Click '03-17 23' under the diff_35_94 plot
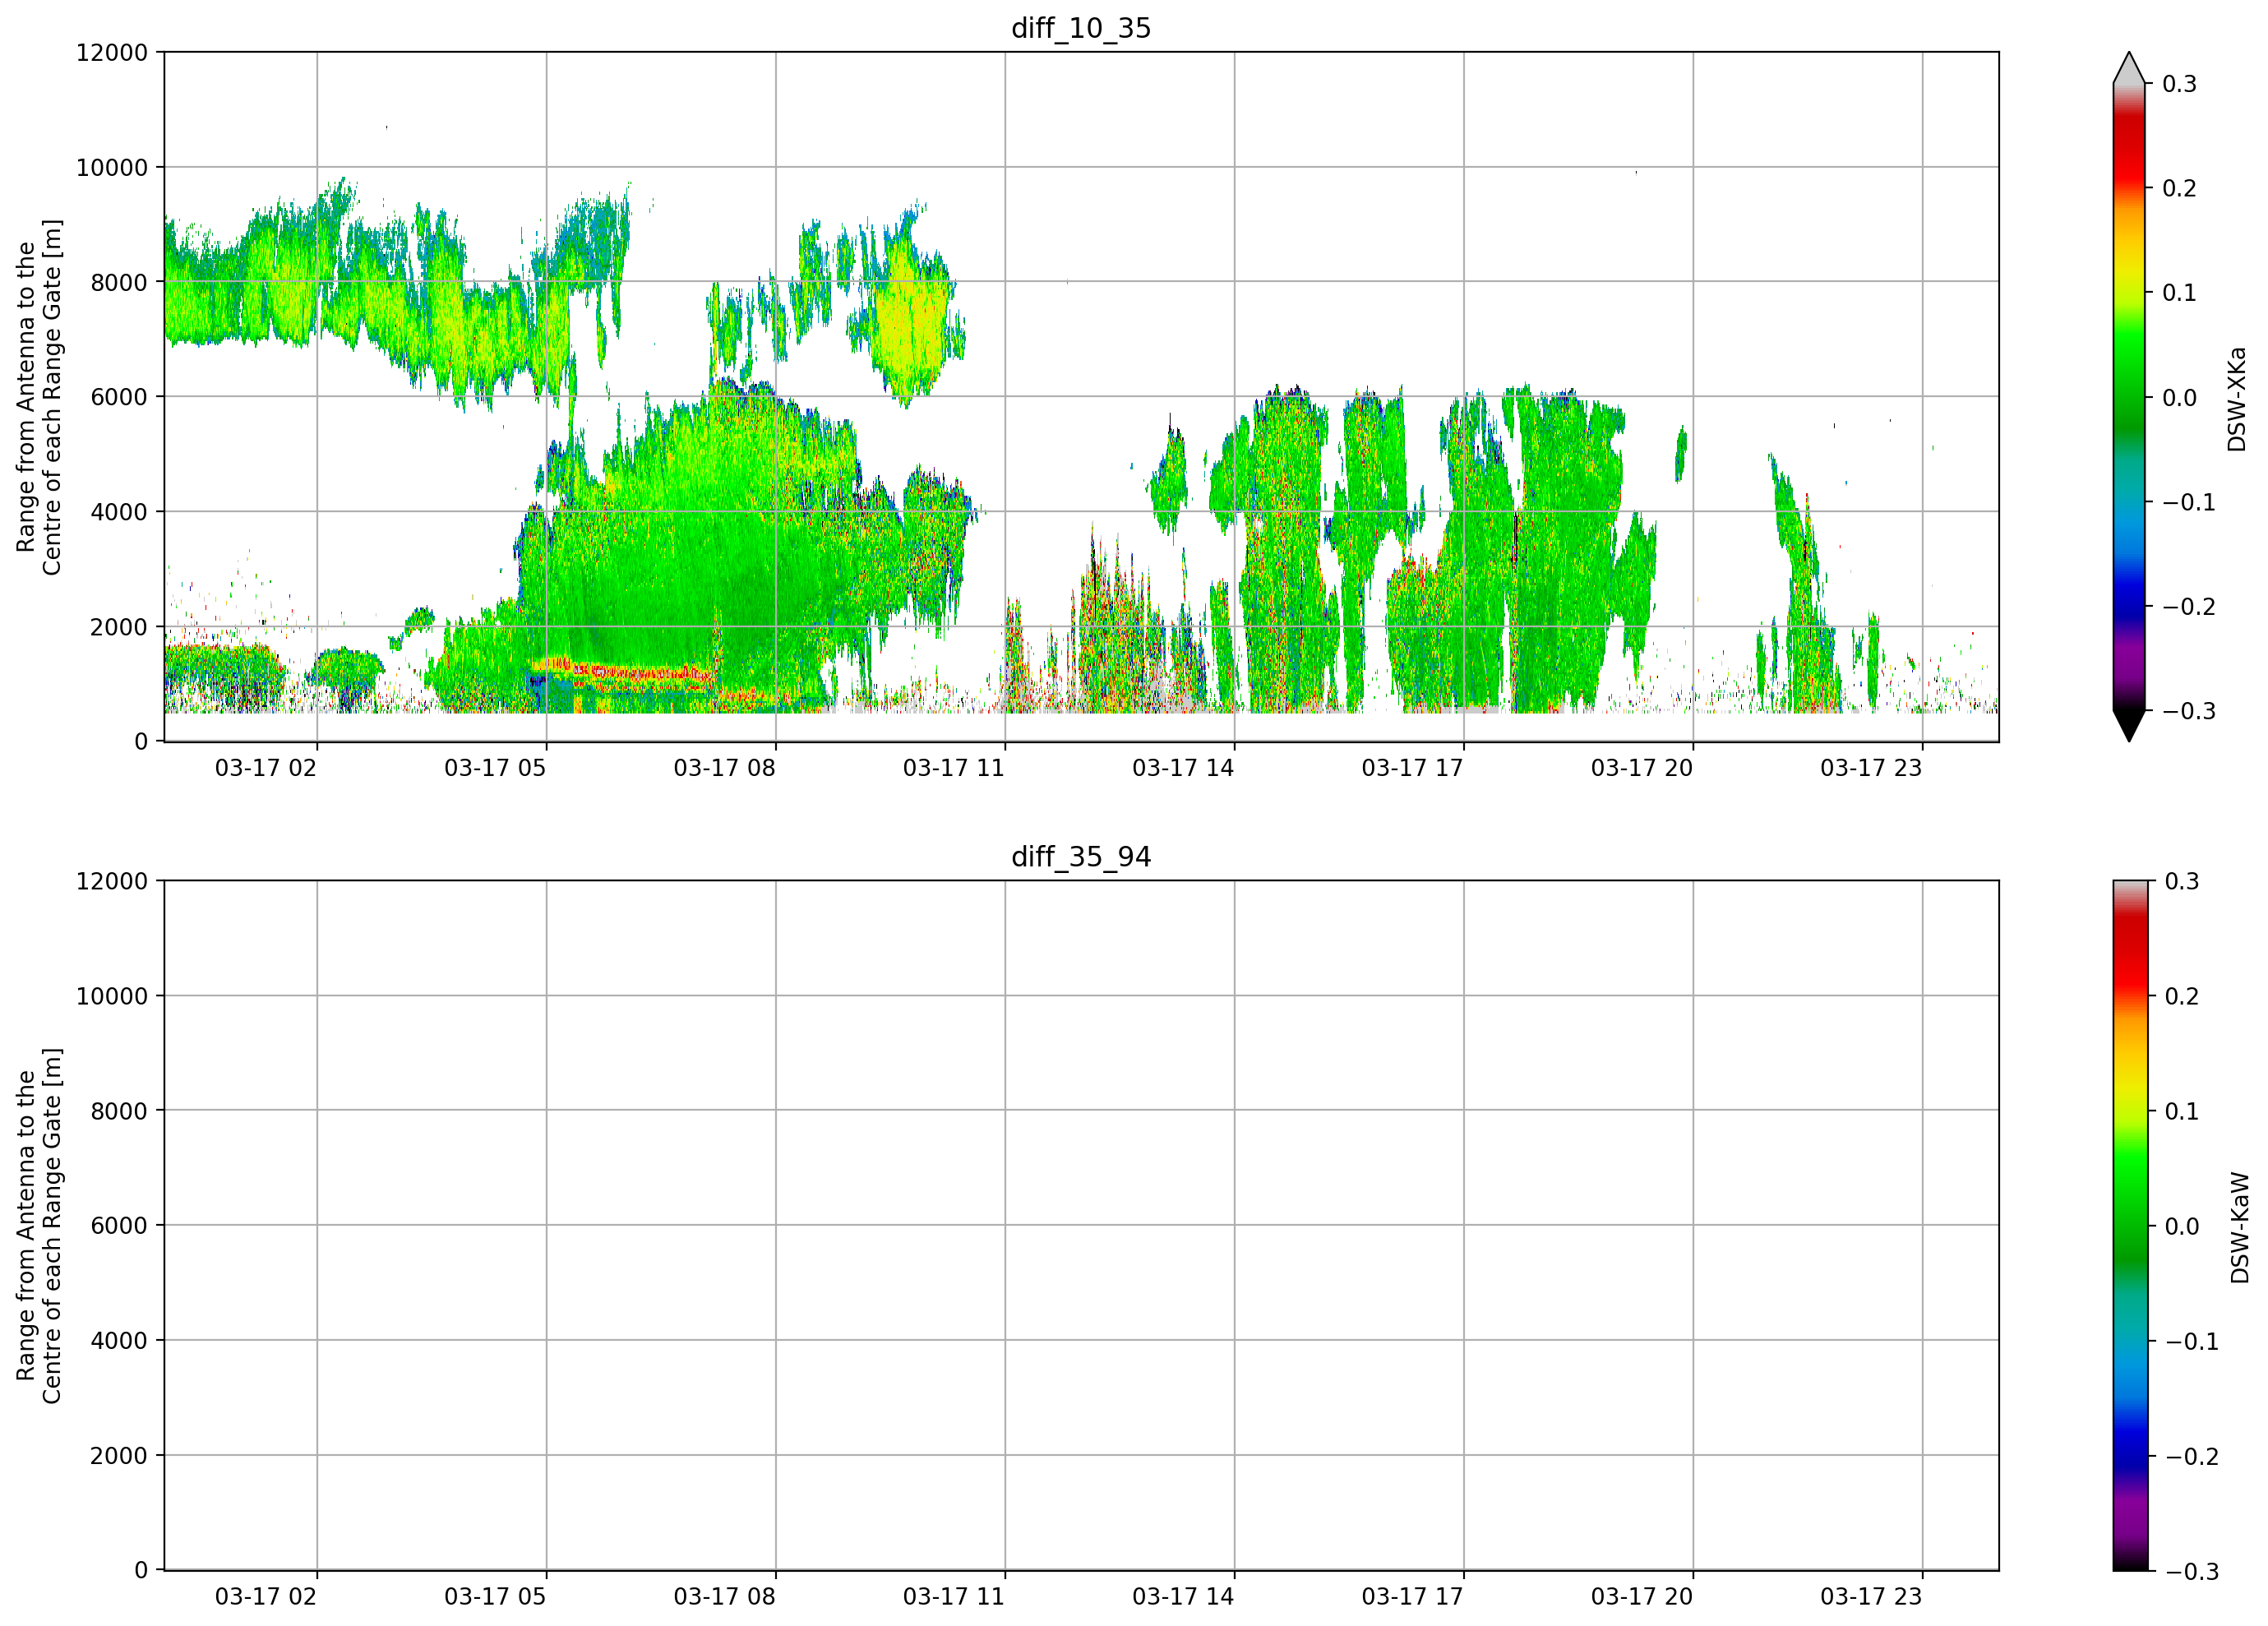 pyautogui.click(x=1871, y=1597)
